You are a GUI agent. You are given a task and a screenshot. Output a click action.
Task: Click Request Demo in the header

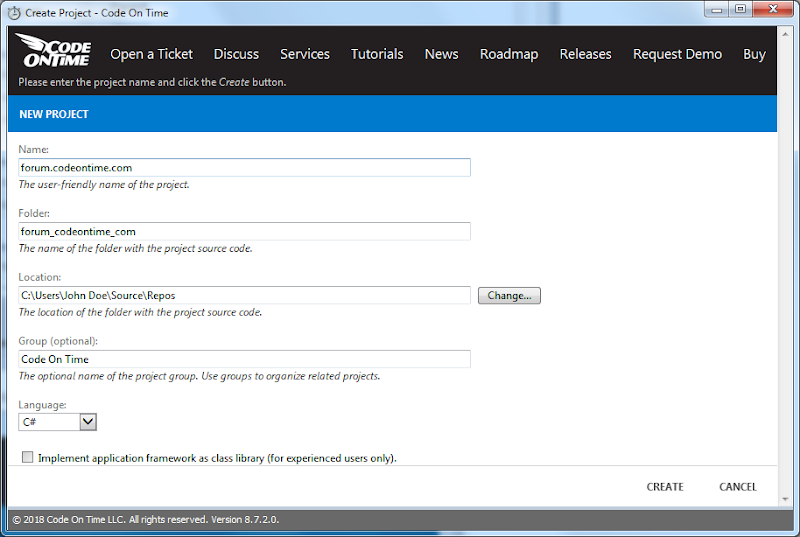(x=677, y=54)
